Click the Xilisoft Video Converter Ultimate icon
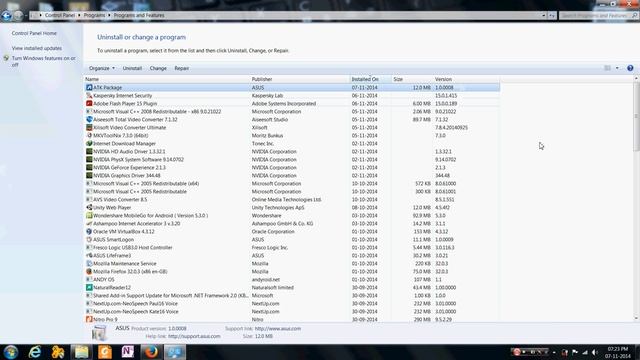 click(89, 127)
